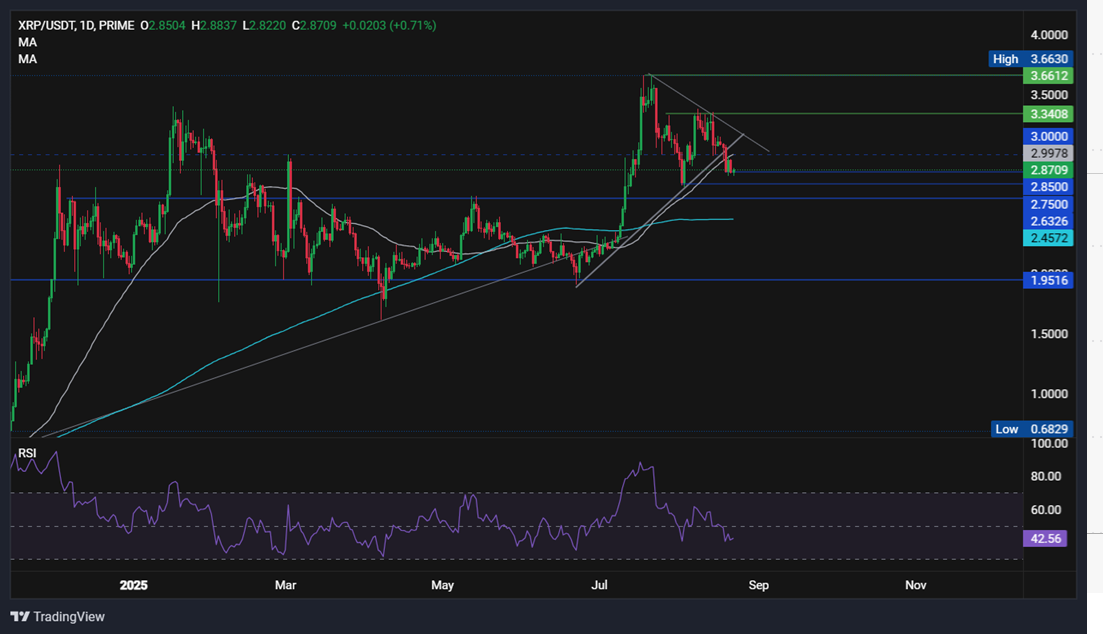The width and height of the screenshot is (1103, 634).
Task: Click the 2.6326 moving average tag
Action: coord(1048,221)
